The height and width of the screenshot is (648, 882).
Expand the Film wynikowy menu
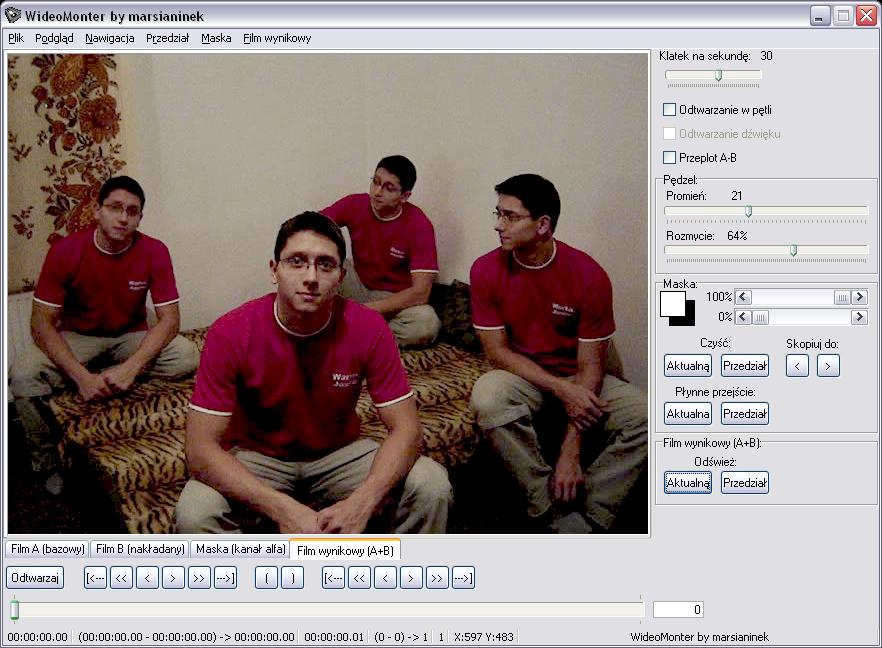[x=277, y=38]
